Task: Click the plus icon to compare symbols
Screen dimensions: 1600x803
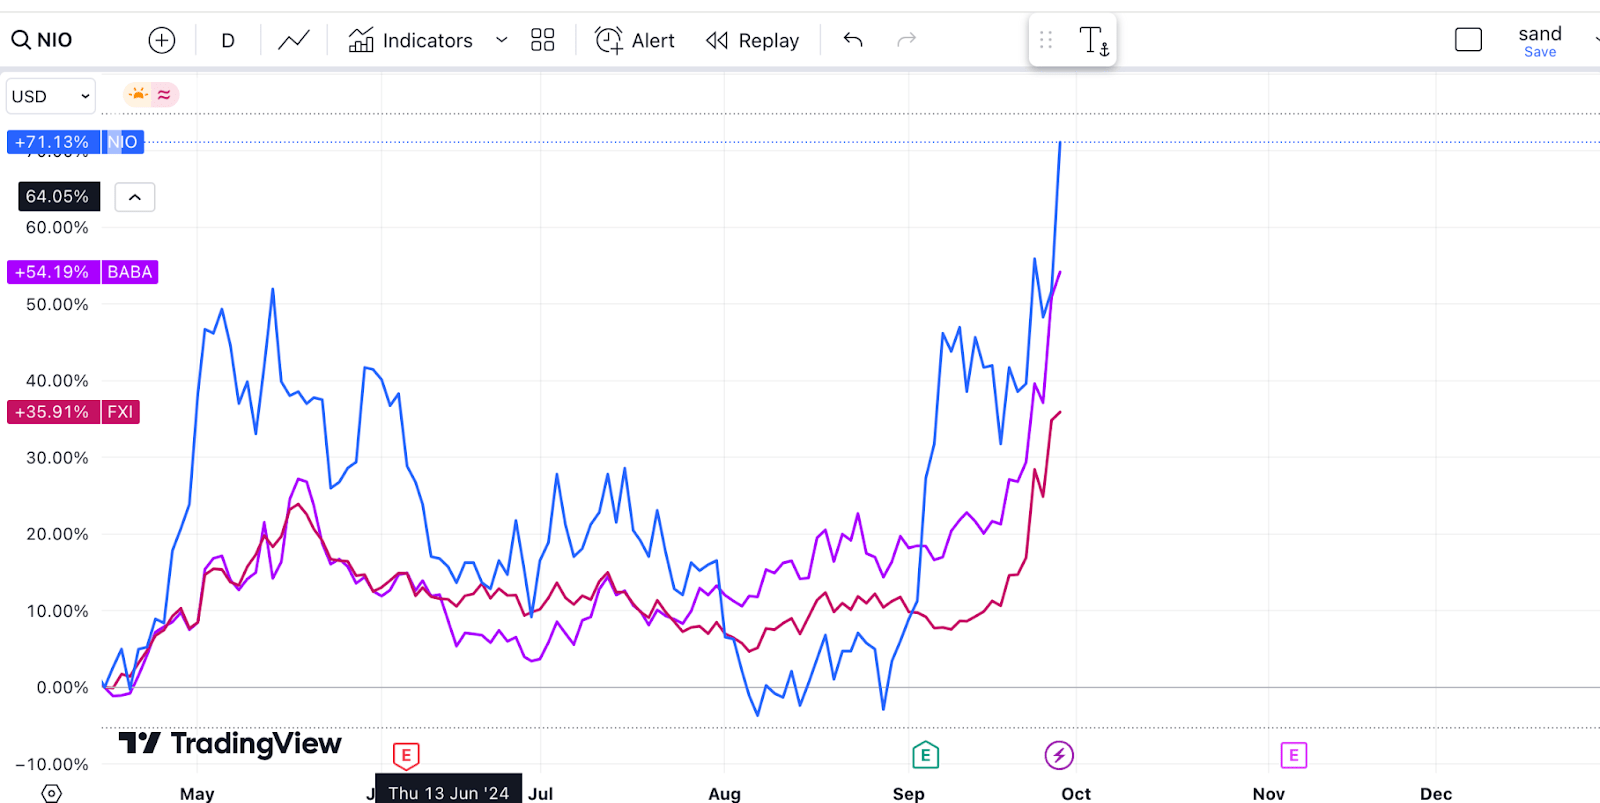Action: [162, 40]
